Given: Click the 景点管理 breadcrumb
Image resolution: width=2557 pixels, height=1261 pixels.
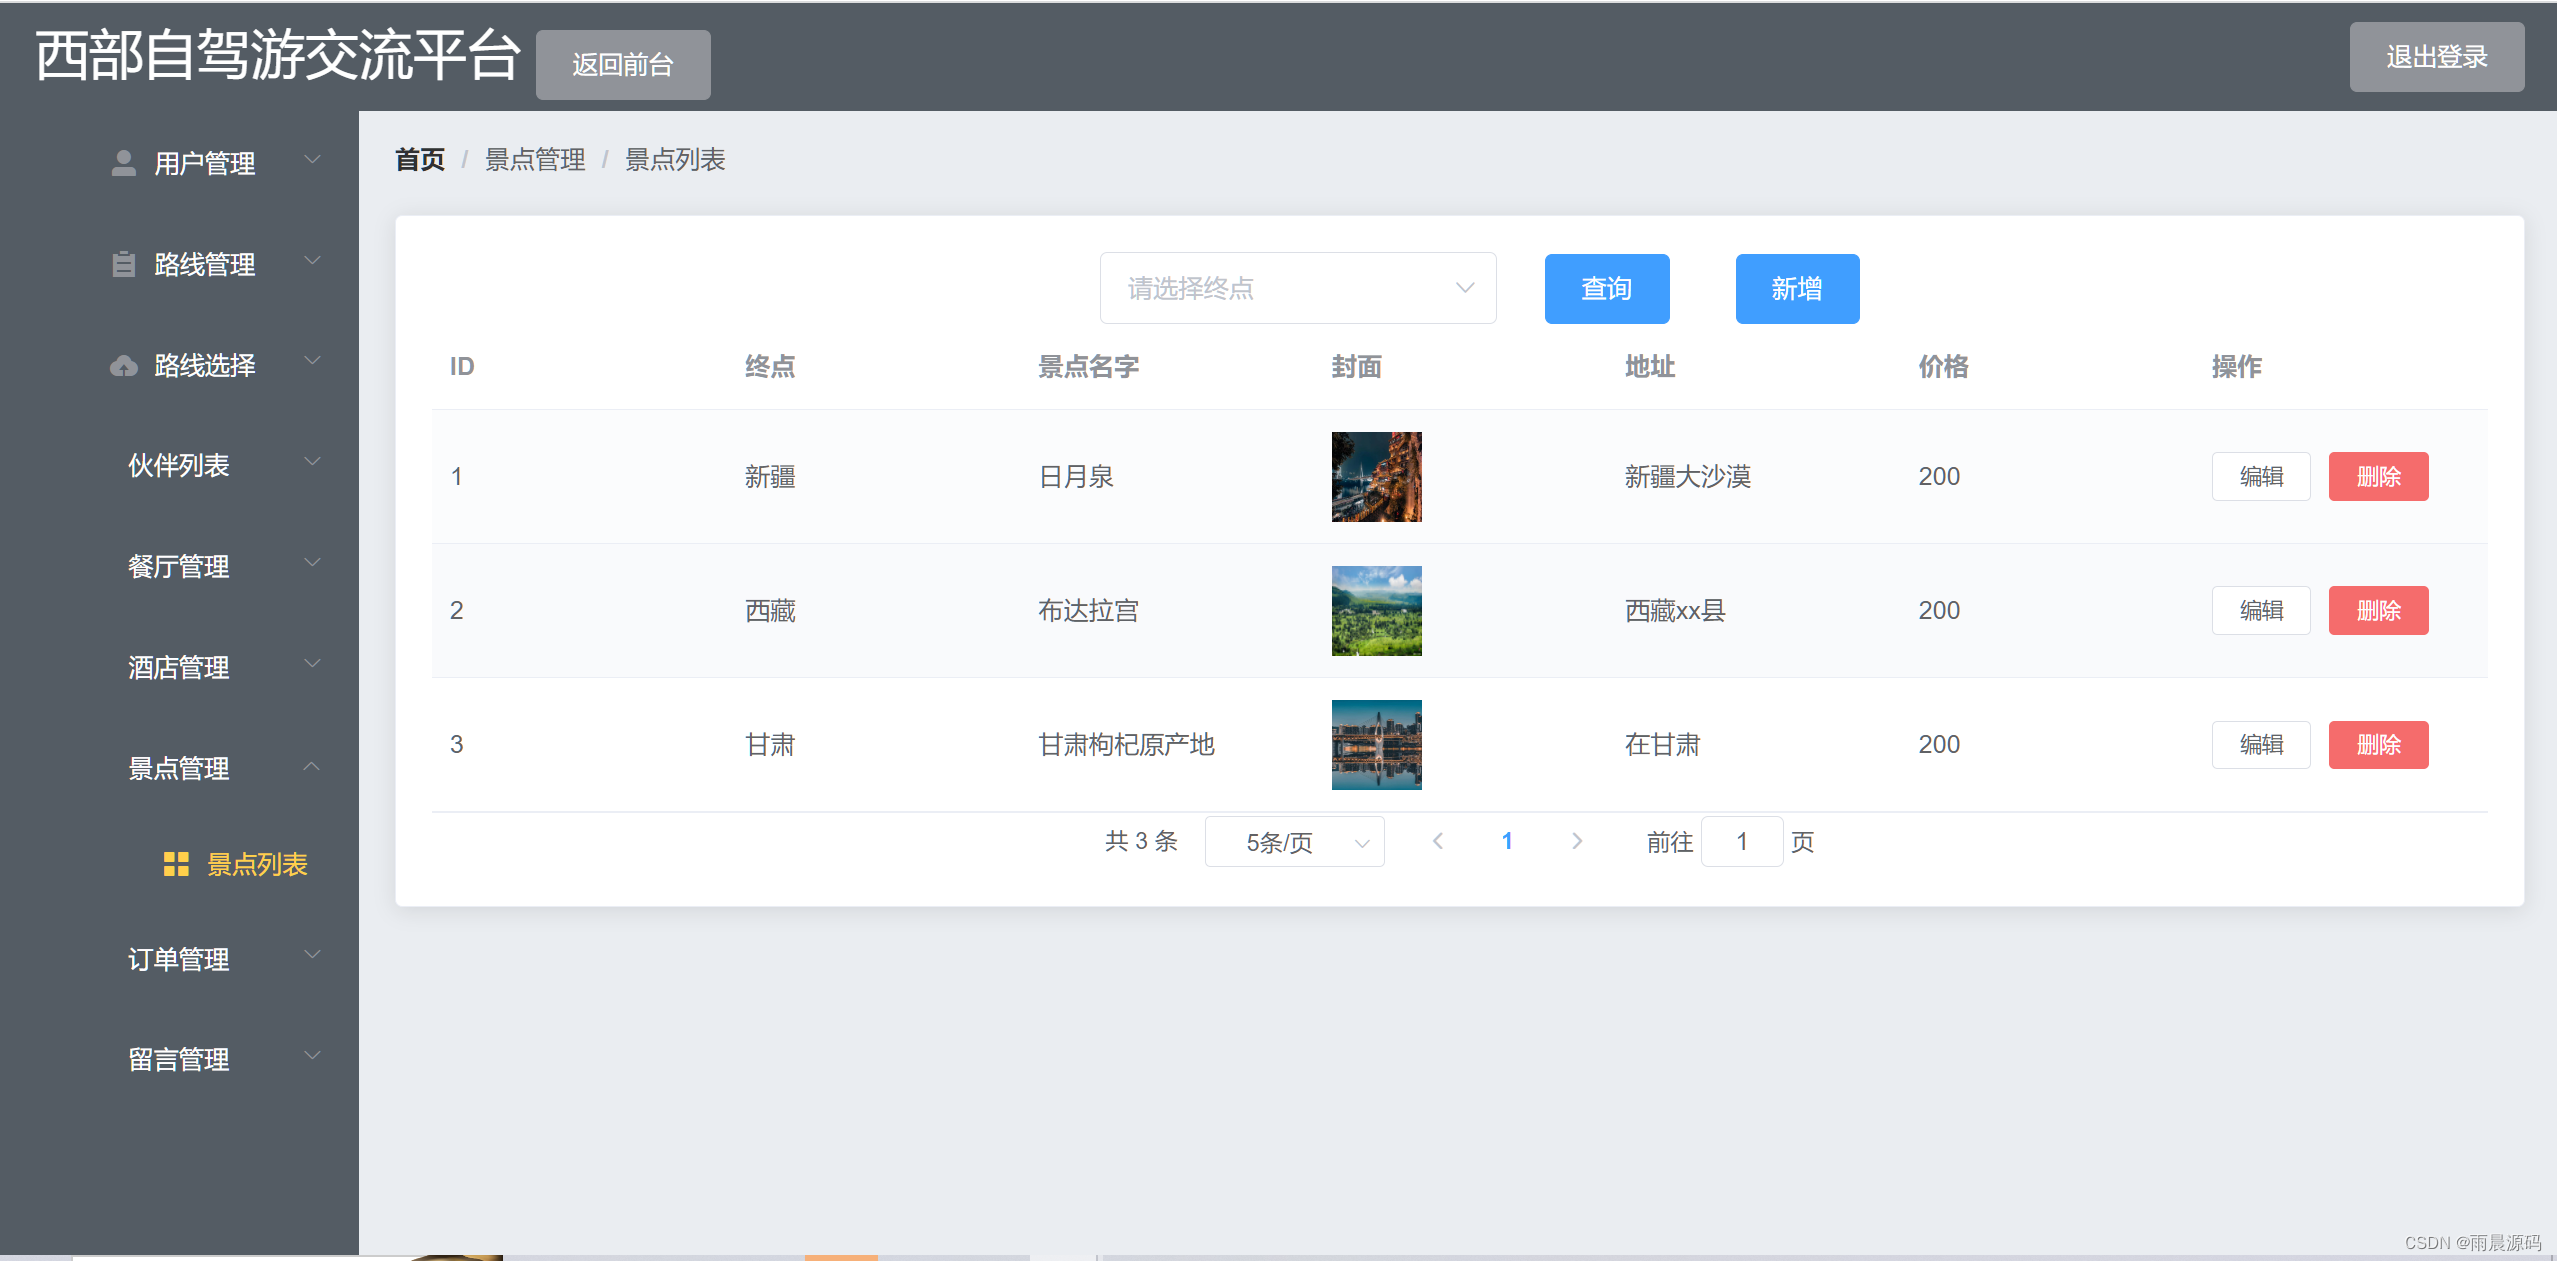Looking at the screenshot, I should click(535, 160).
